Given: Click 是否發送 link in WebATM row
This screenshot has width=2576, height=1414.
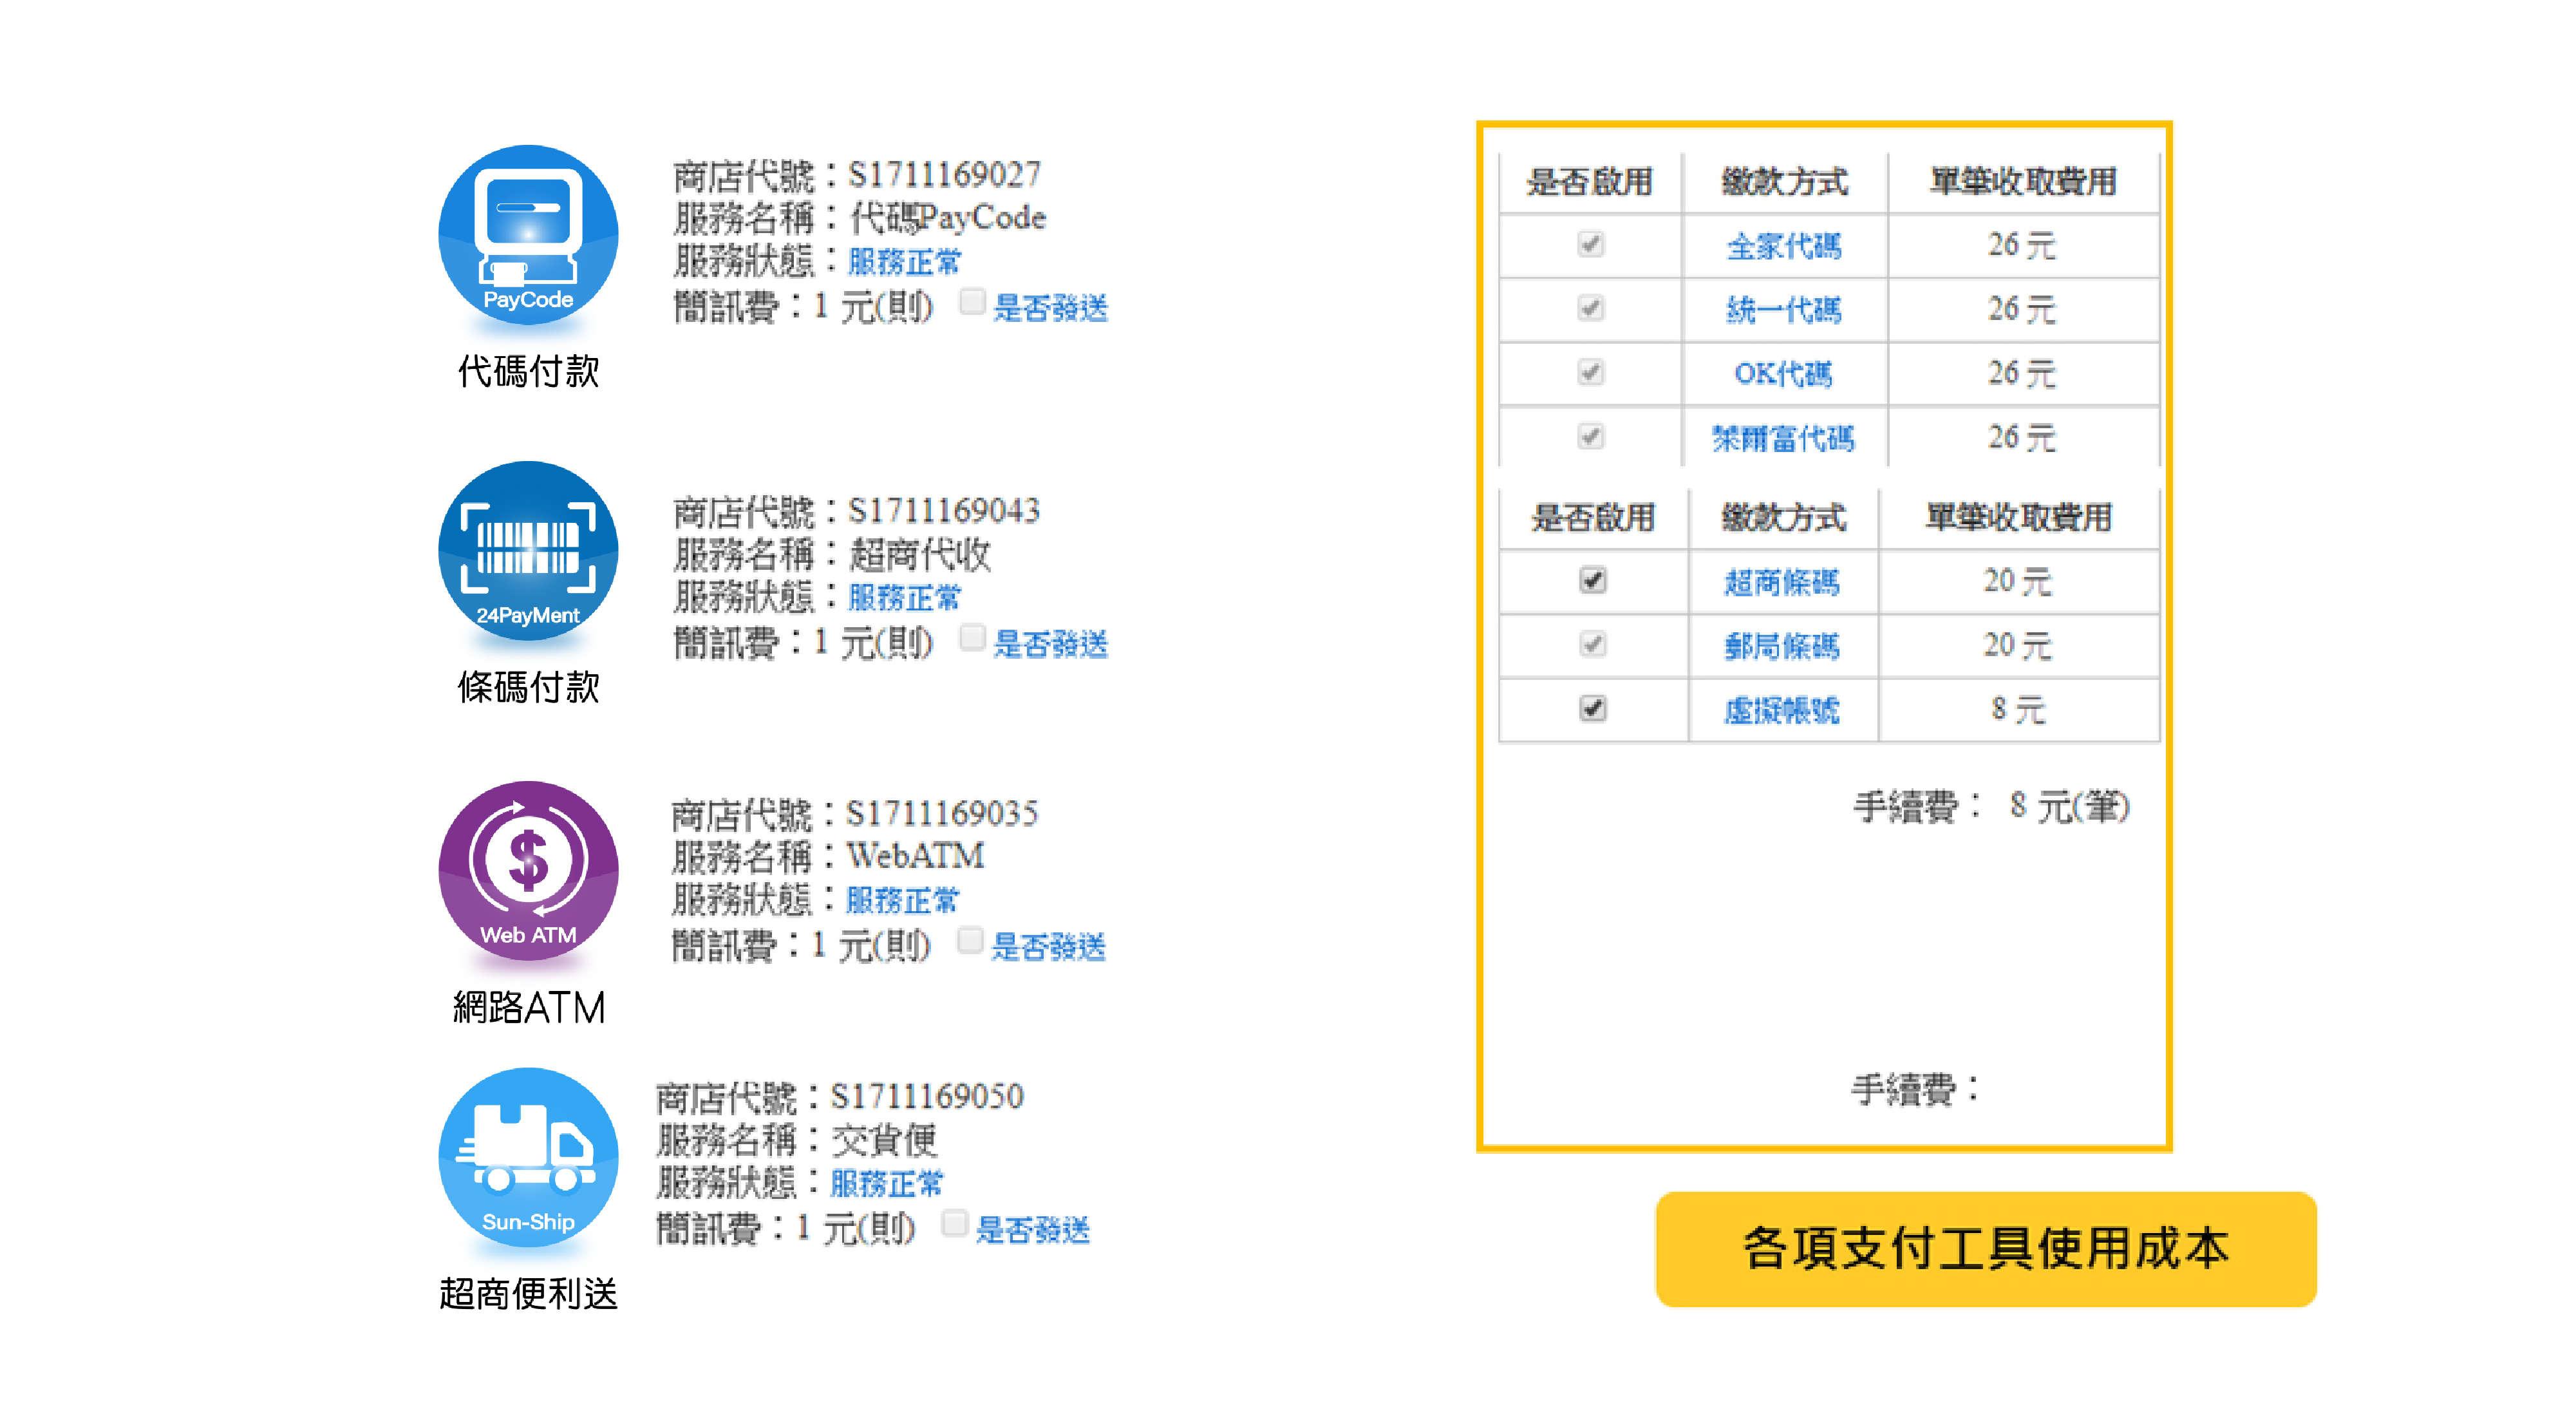Looking at the screenshot, I should point(1048,947).
